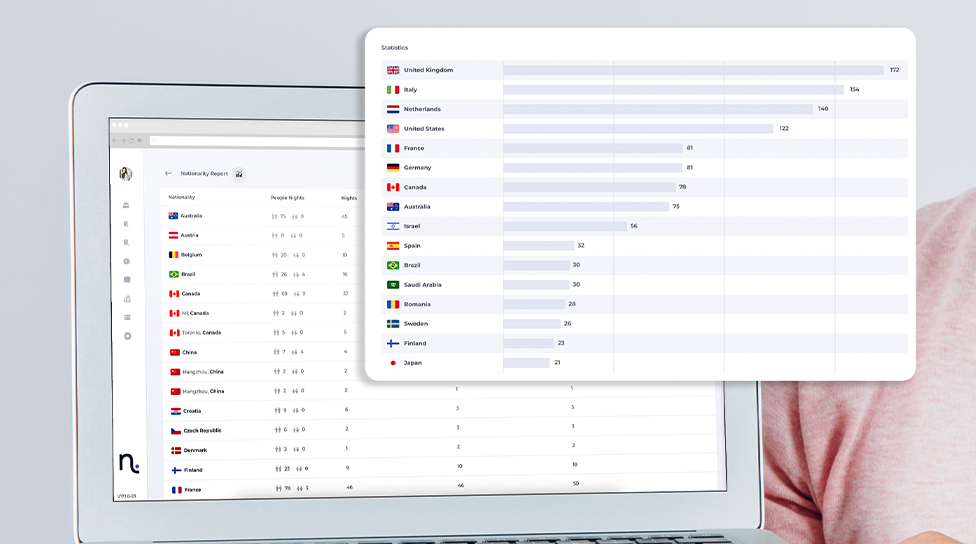Click United States label in Statistics chart
The image size is (976, 544).
tap(424, 129)
